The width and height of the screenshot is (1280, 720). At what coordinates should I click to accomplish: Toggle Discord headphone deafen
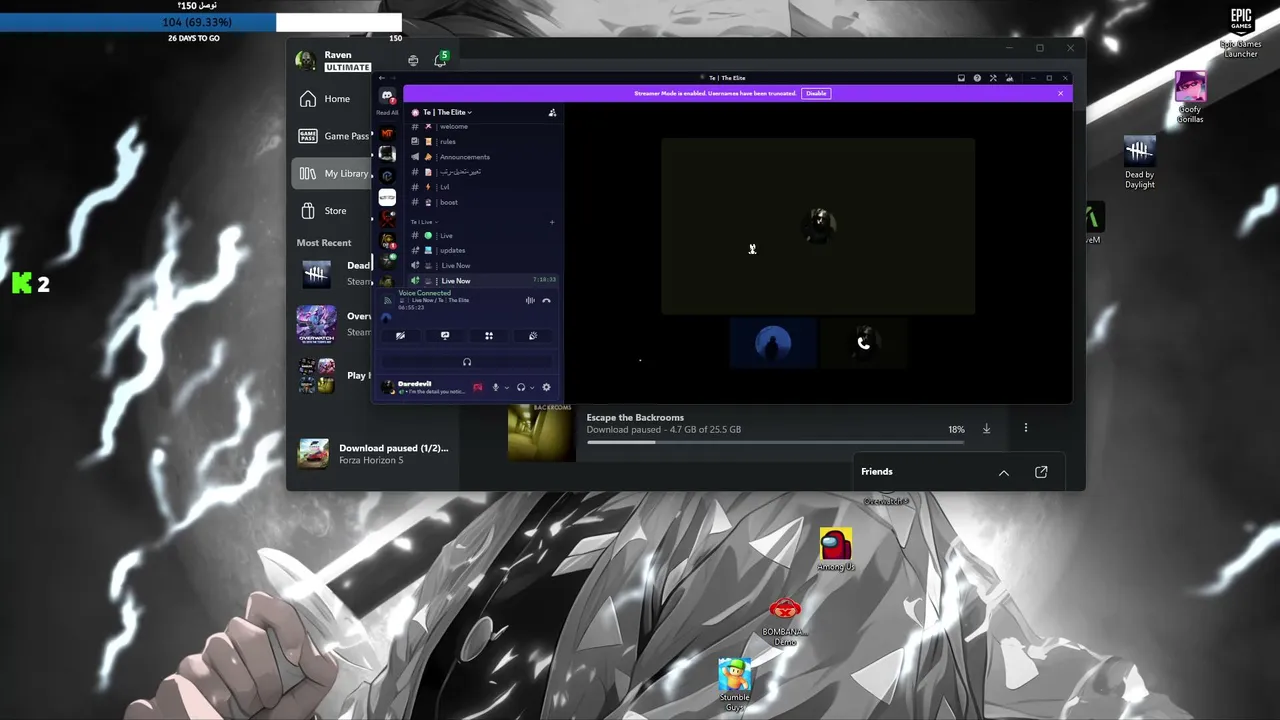tap(521, 387)
